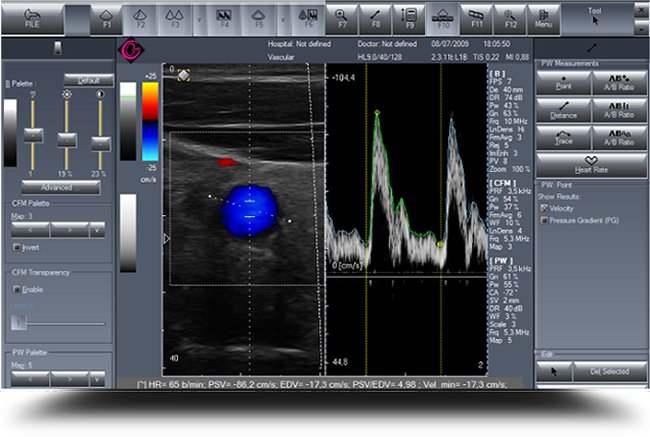Open the PW Palette map dropdown arrow

(97, 378)
